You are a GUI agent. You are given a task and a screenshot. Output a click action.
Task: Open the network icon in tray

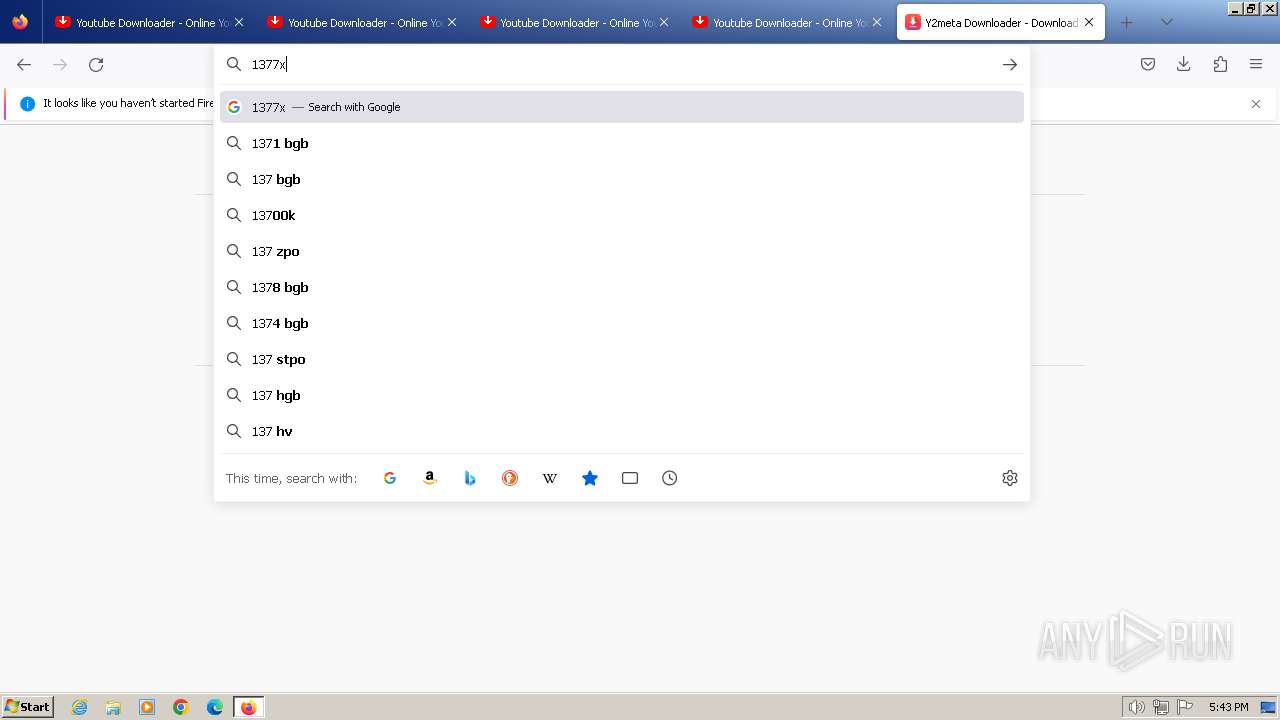point(1161,707)
